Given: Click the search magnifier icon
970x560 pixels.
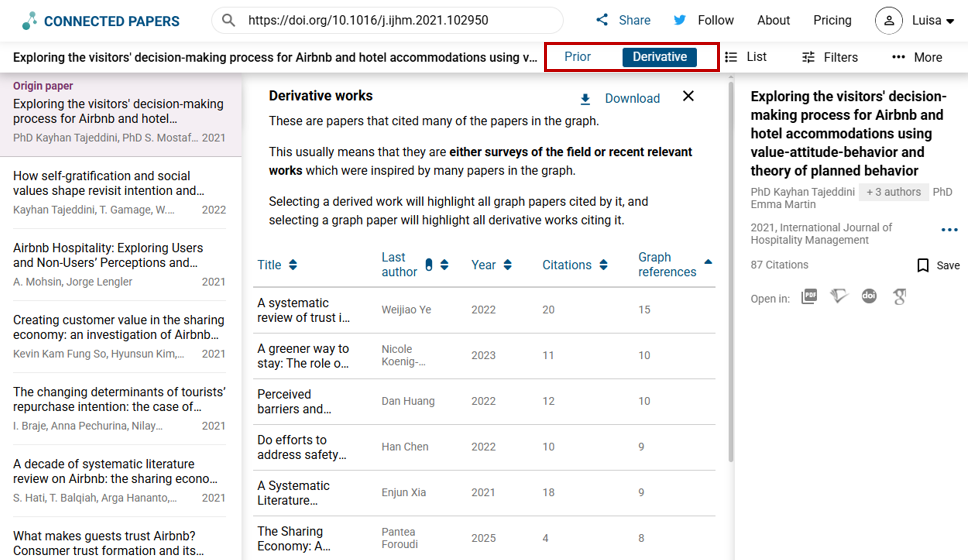Looking at the screenshot, I should click(229, 20).
